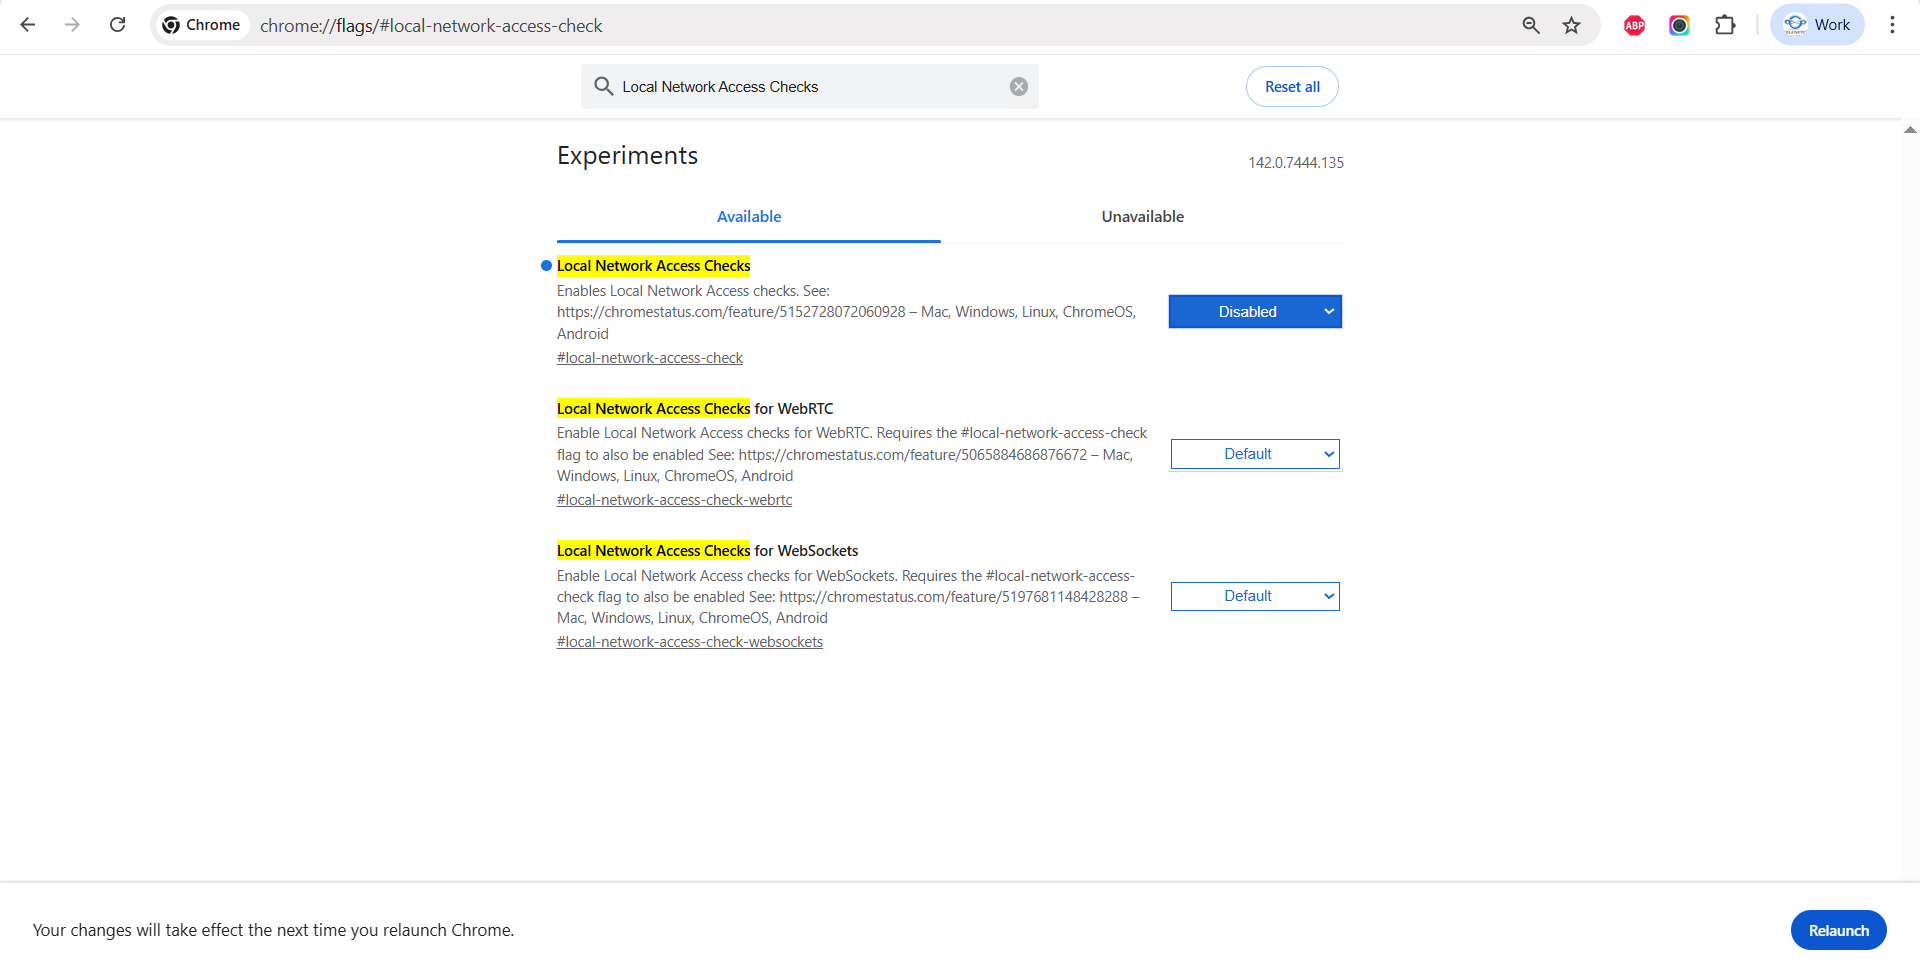Open the #local-network-access-check-webrtc link
This screenshot has width=1920, height=975.
674,500
